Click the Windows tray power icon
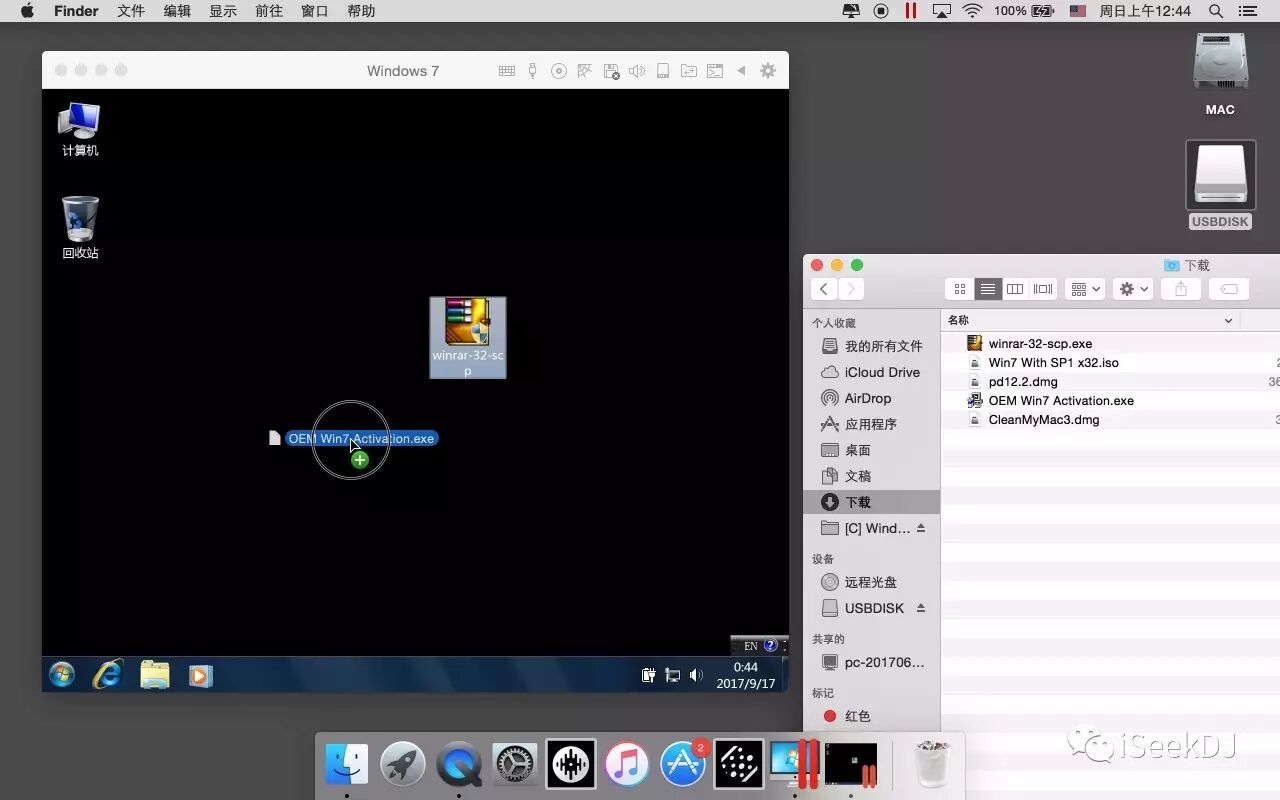The height and width of the screenshot is (800, 1280). pos(648,675)
